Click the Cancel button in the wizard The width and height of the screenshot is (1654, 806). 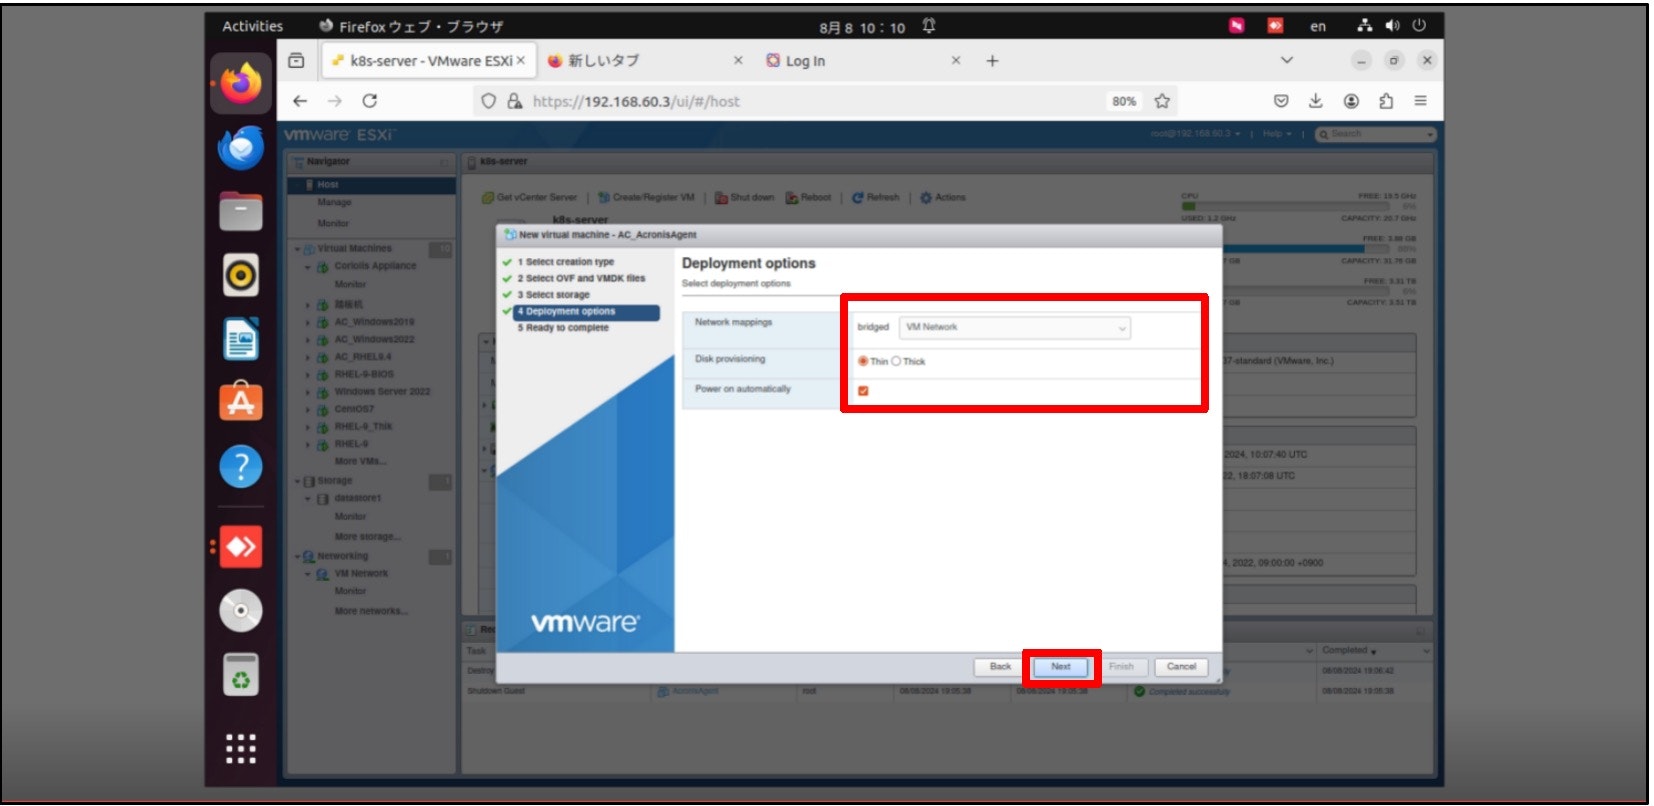[x=1181, y=667]
